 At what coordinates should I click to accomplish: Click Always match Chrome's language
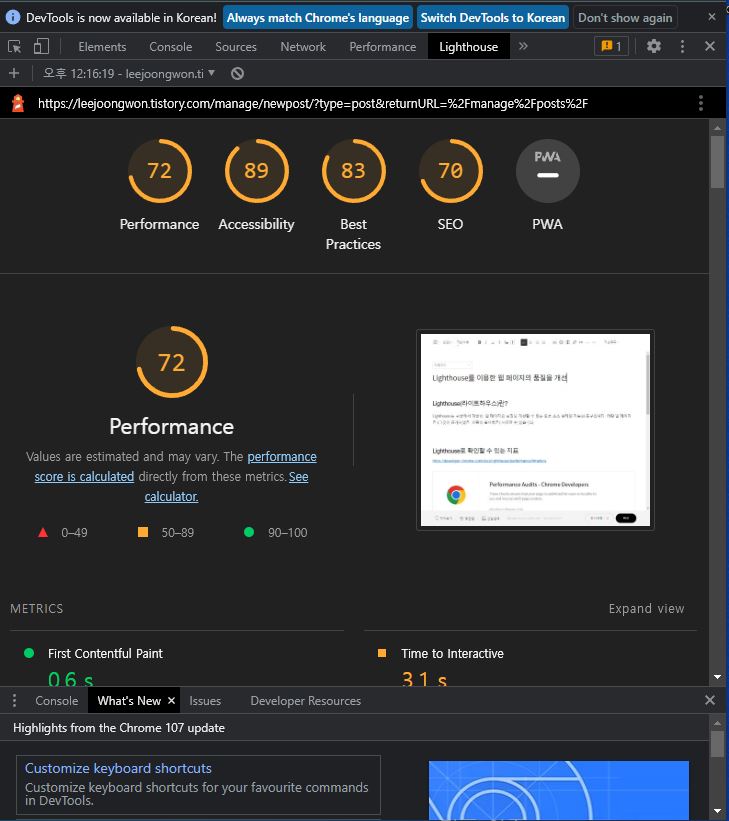(318, 18)
